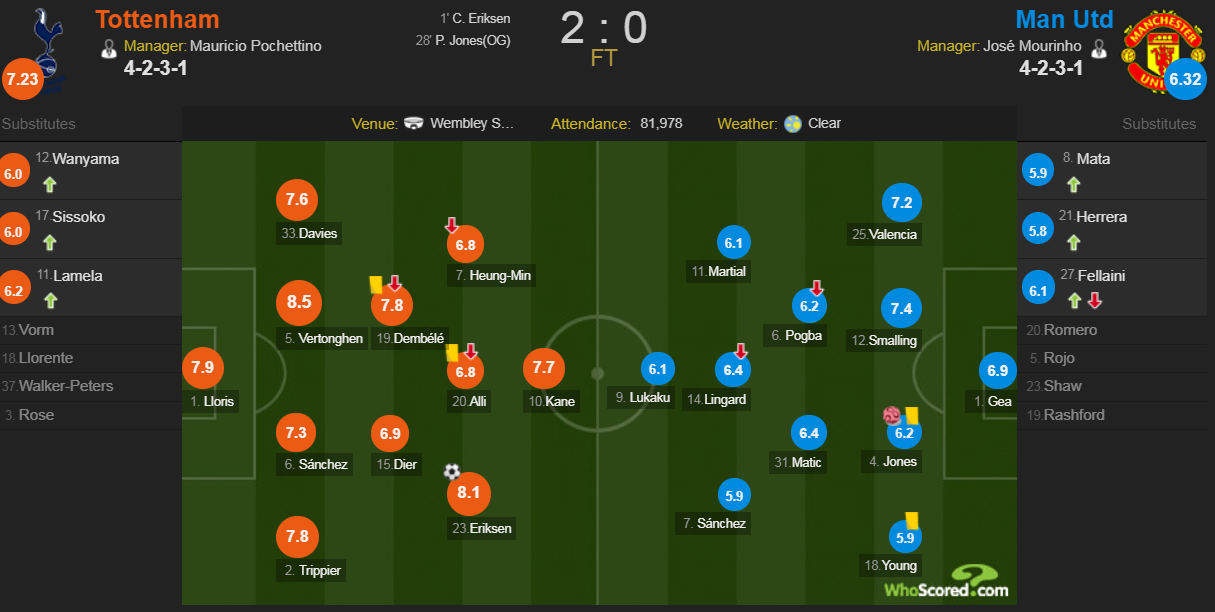Click the weather icon beside Clear
Screen dimensions: 1215x612
tap(793, 124)
